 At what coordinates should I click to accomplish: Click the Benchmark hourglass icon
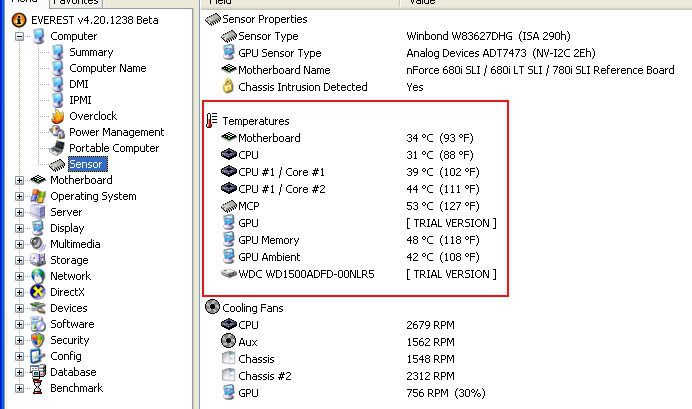pyautogui.click(x=38, y=388)
